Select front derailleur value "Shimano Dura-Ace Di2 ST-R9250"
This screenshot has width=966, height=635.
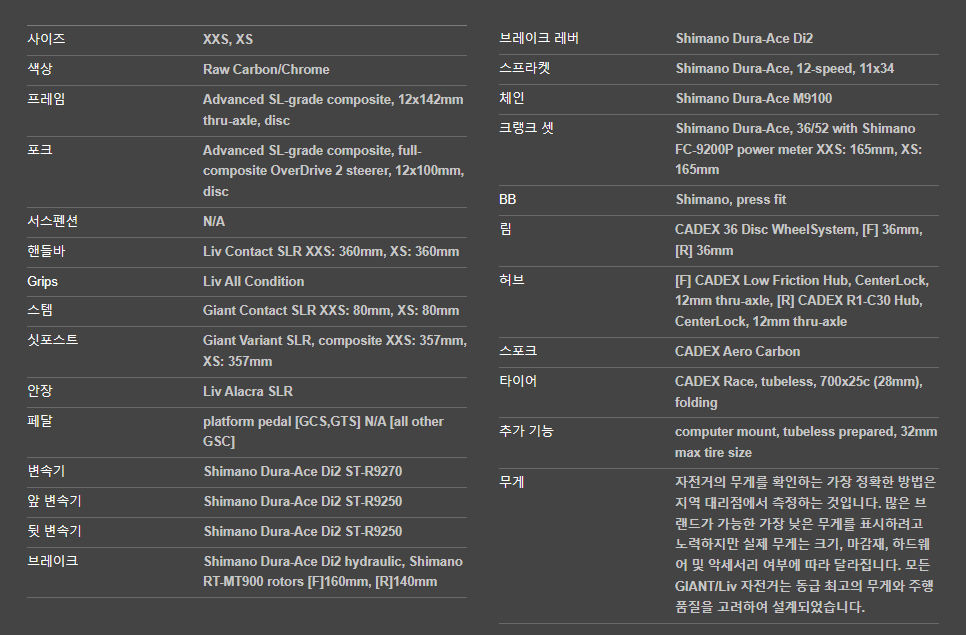[x=302, y=502]
